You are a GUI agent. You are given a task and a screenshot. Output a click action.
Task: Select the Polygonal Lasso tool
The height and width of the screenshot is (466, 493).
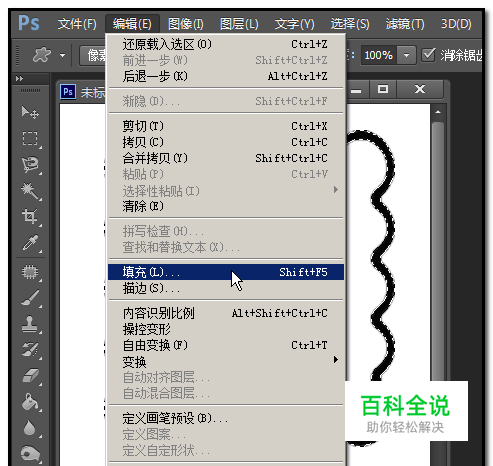point(30,165)
